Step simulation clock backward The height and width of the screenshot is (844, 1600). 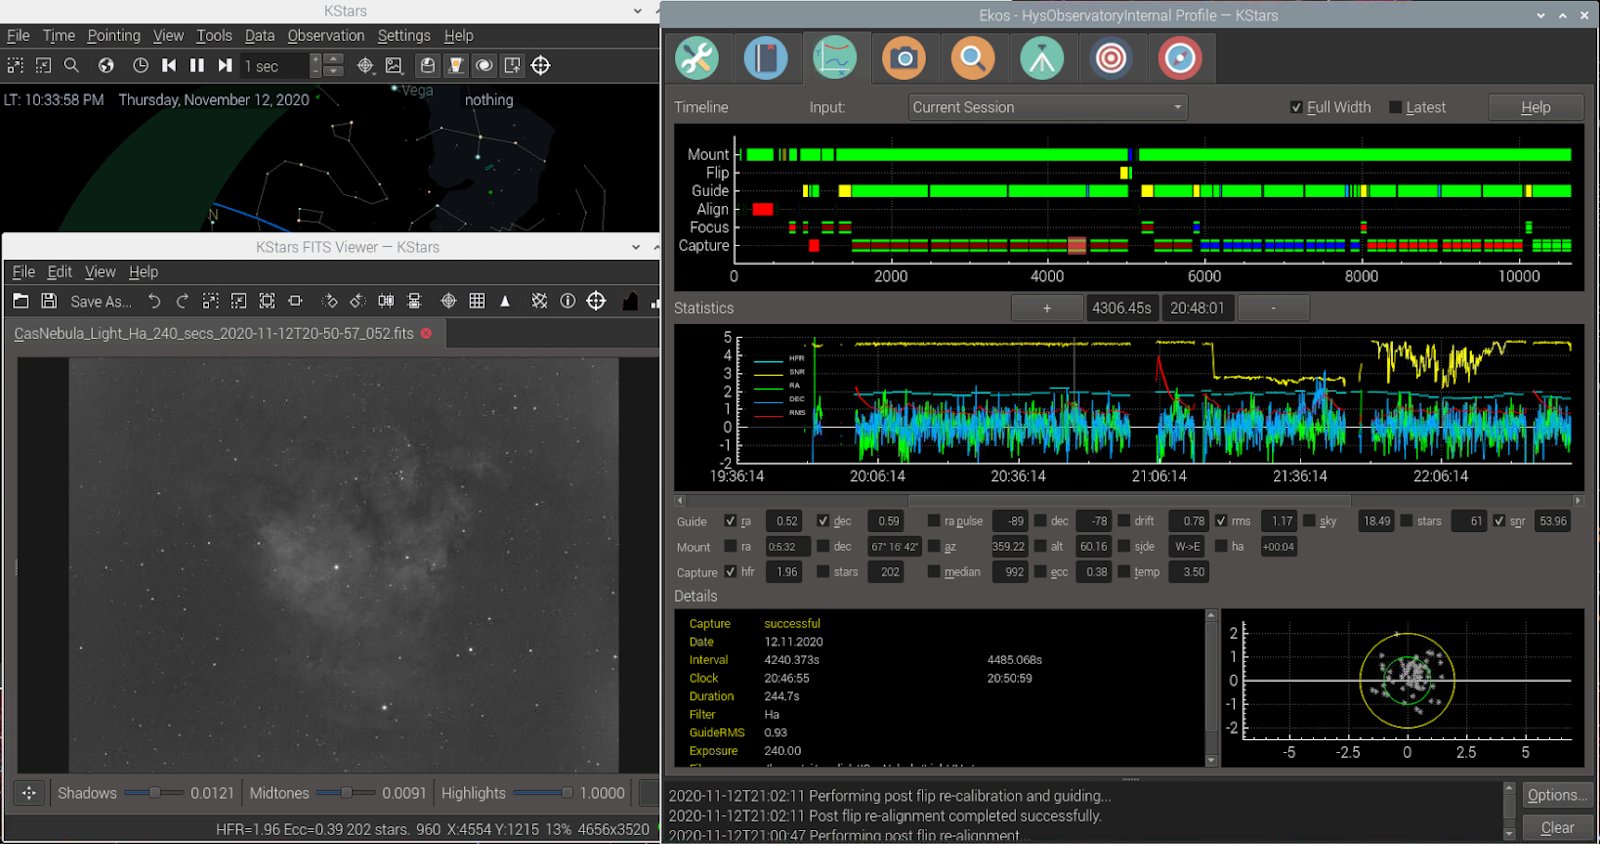coord(169,65)
